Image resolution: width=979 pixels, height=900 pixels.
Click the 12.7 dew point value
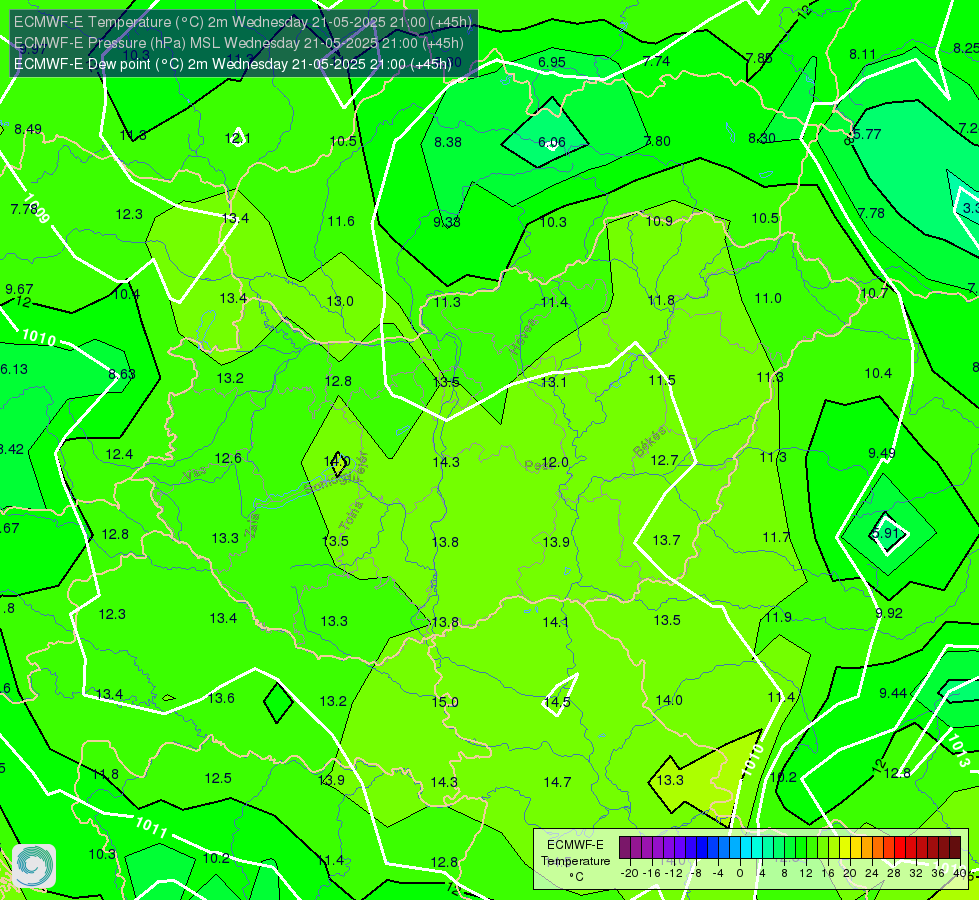coord(664,461)
